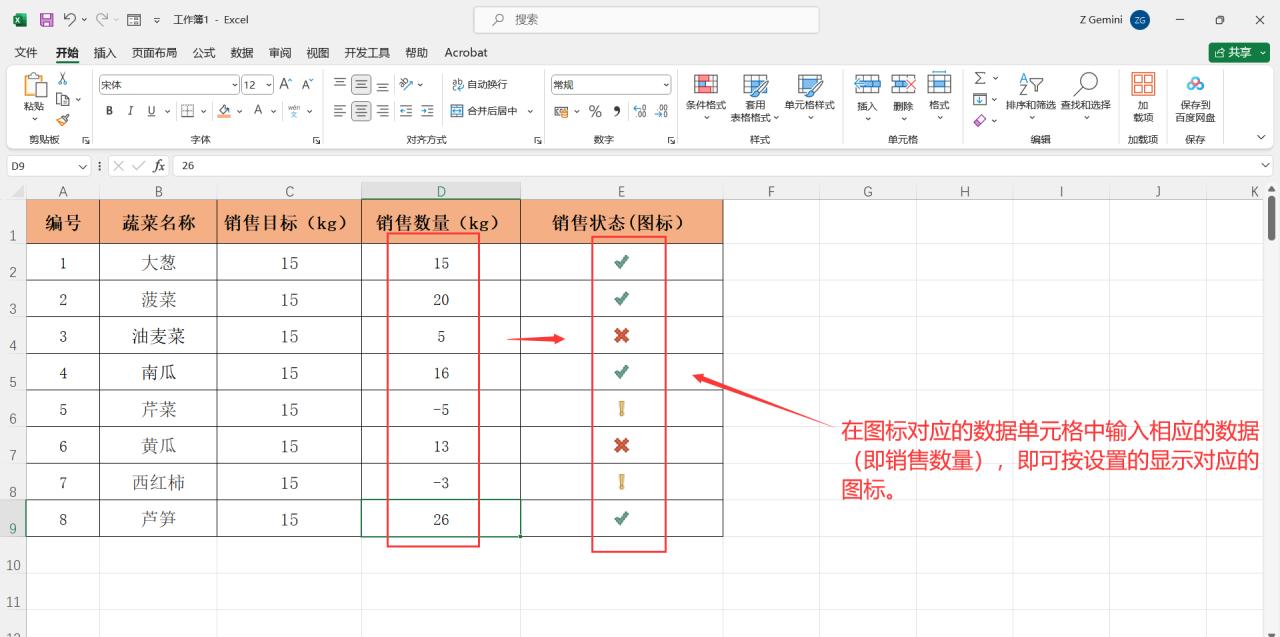Open the 常规 number format dropdown
The width and height of the screenshot is (1280, 637).
tap(665, 85)
